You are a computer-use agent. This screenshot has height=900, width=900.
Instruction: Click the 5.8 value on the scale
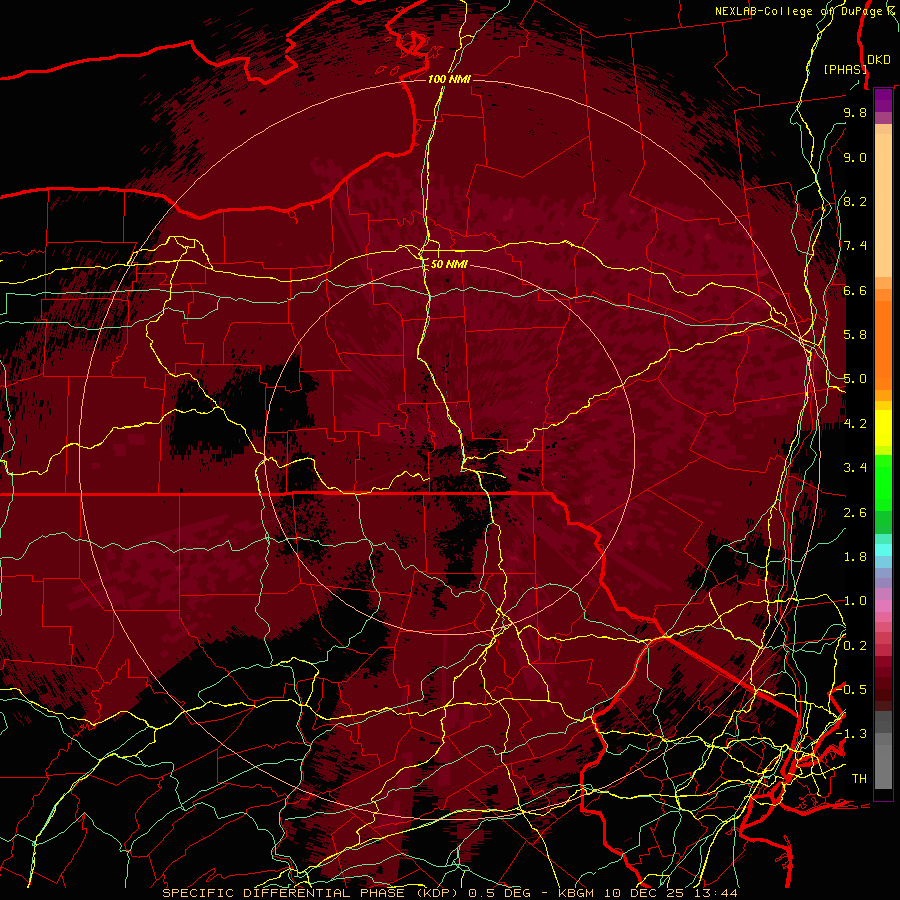click(855, 335)
